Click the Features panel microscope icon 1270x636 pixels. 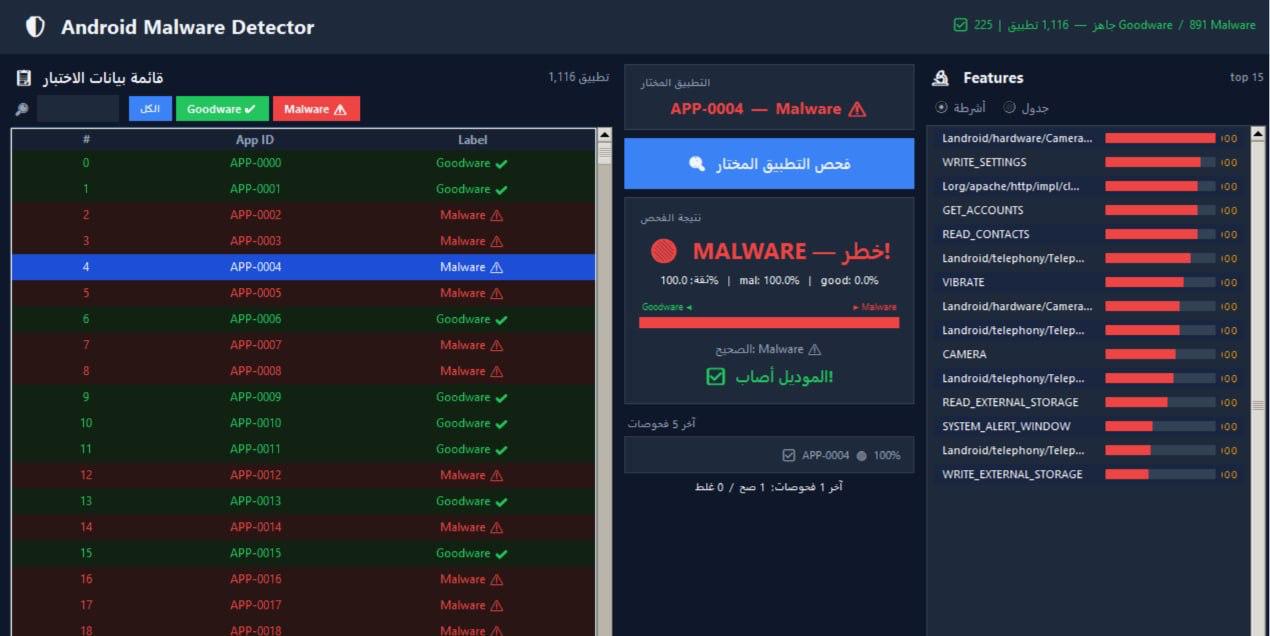coord(940,78)
